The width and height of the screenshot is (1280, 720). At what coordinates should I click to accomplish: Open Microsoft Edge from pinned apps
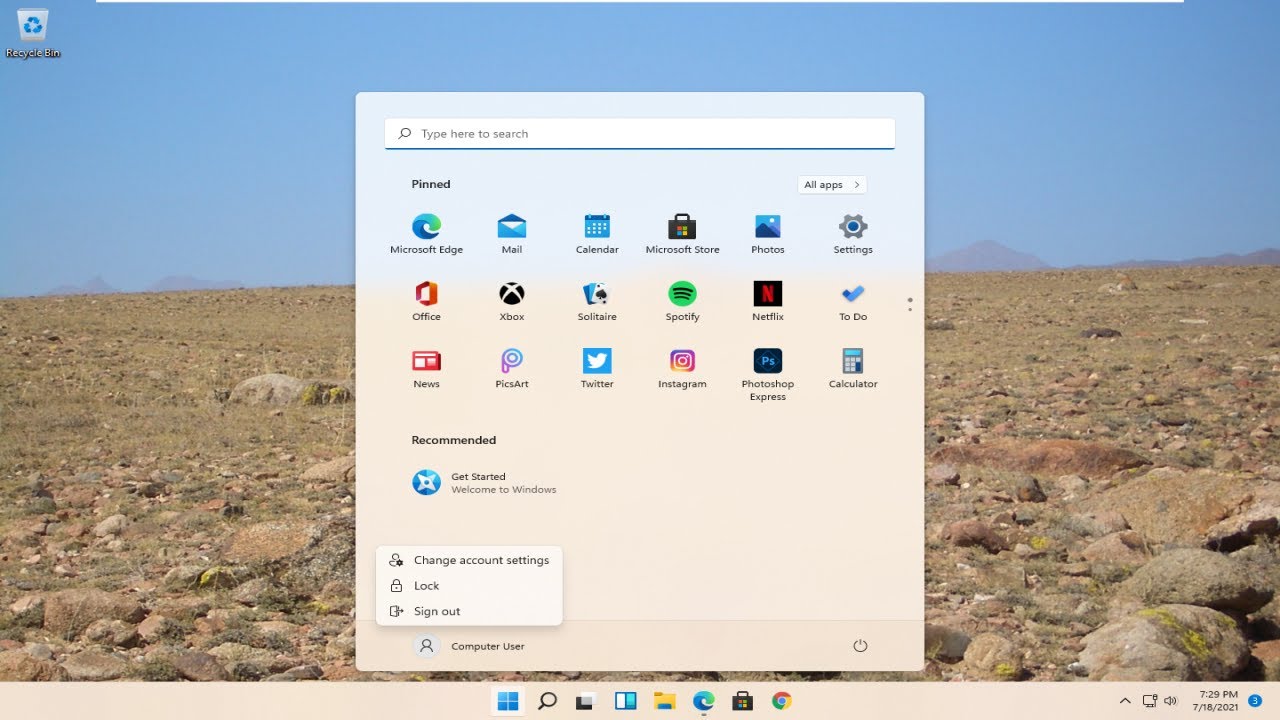426,234
